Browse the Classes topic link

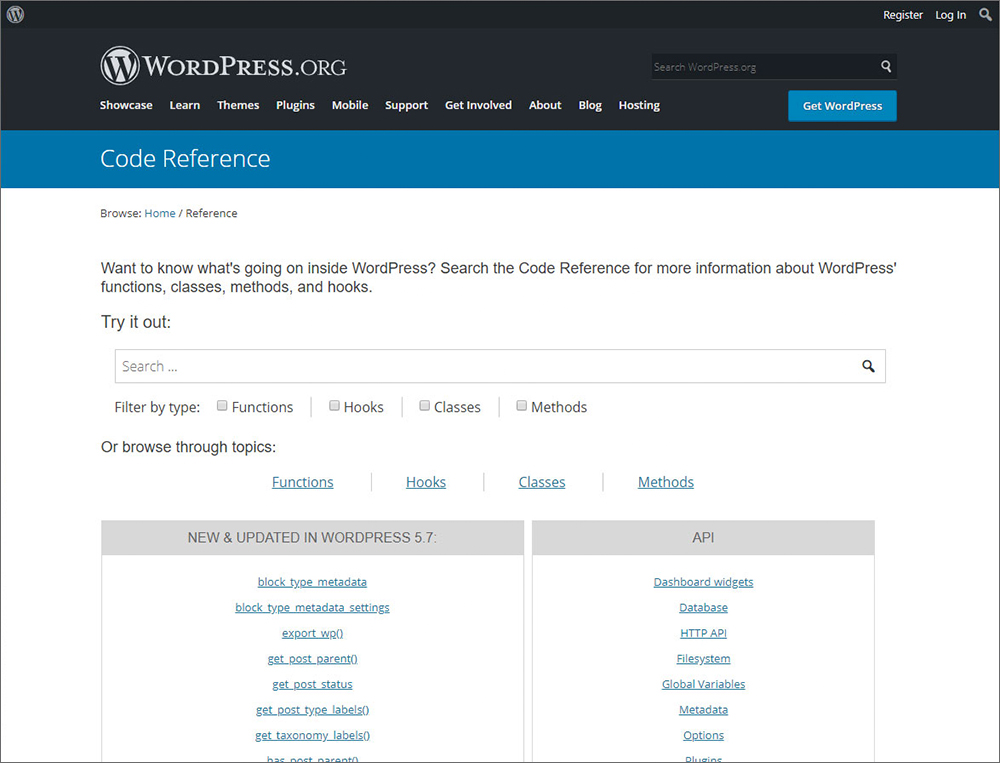(x=541, y=482)
